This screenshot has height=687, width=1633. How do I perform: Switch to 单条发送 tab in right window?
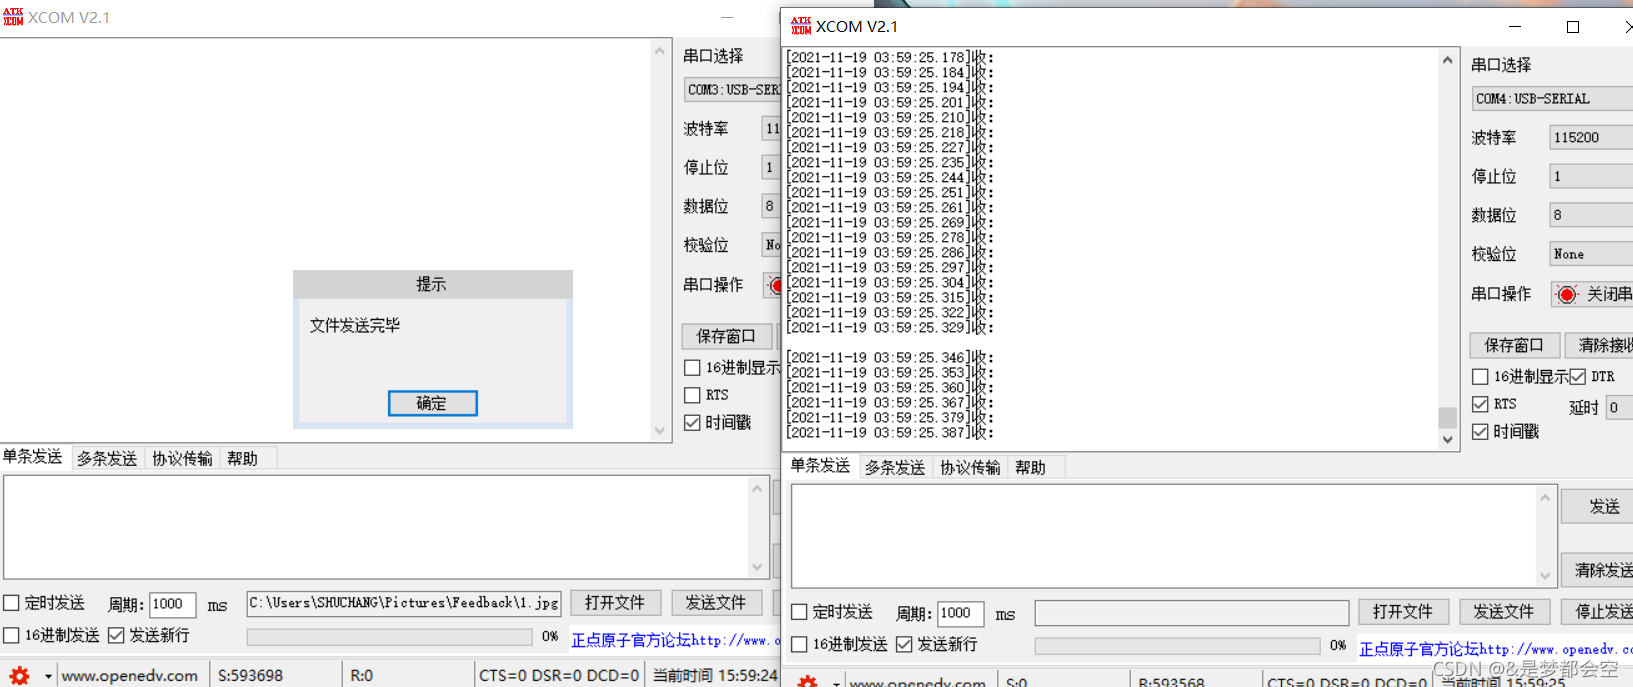(x=821, y=466)
